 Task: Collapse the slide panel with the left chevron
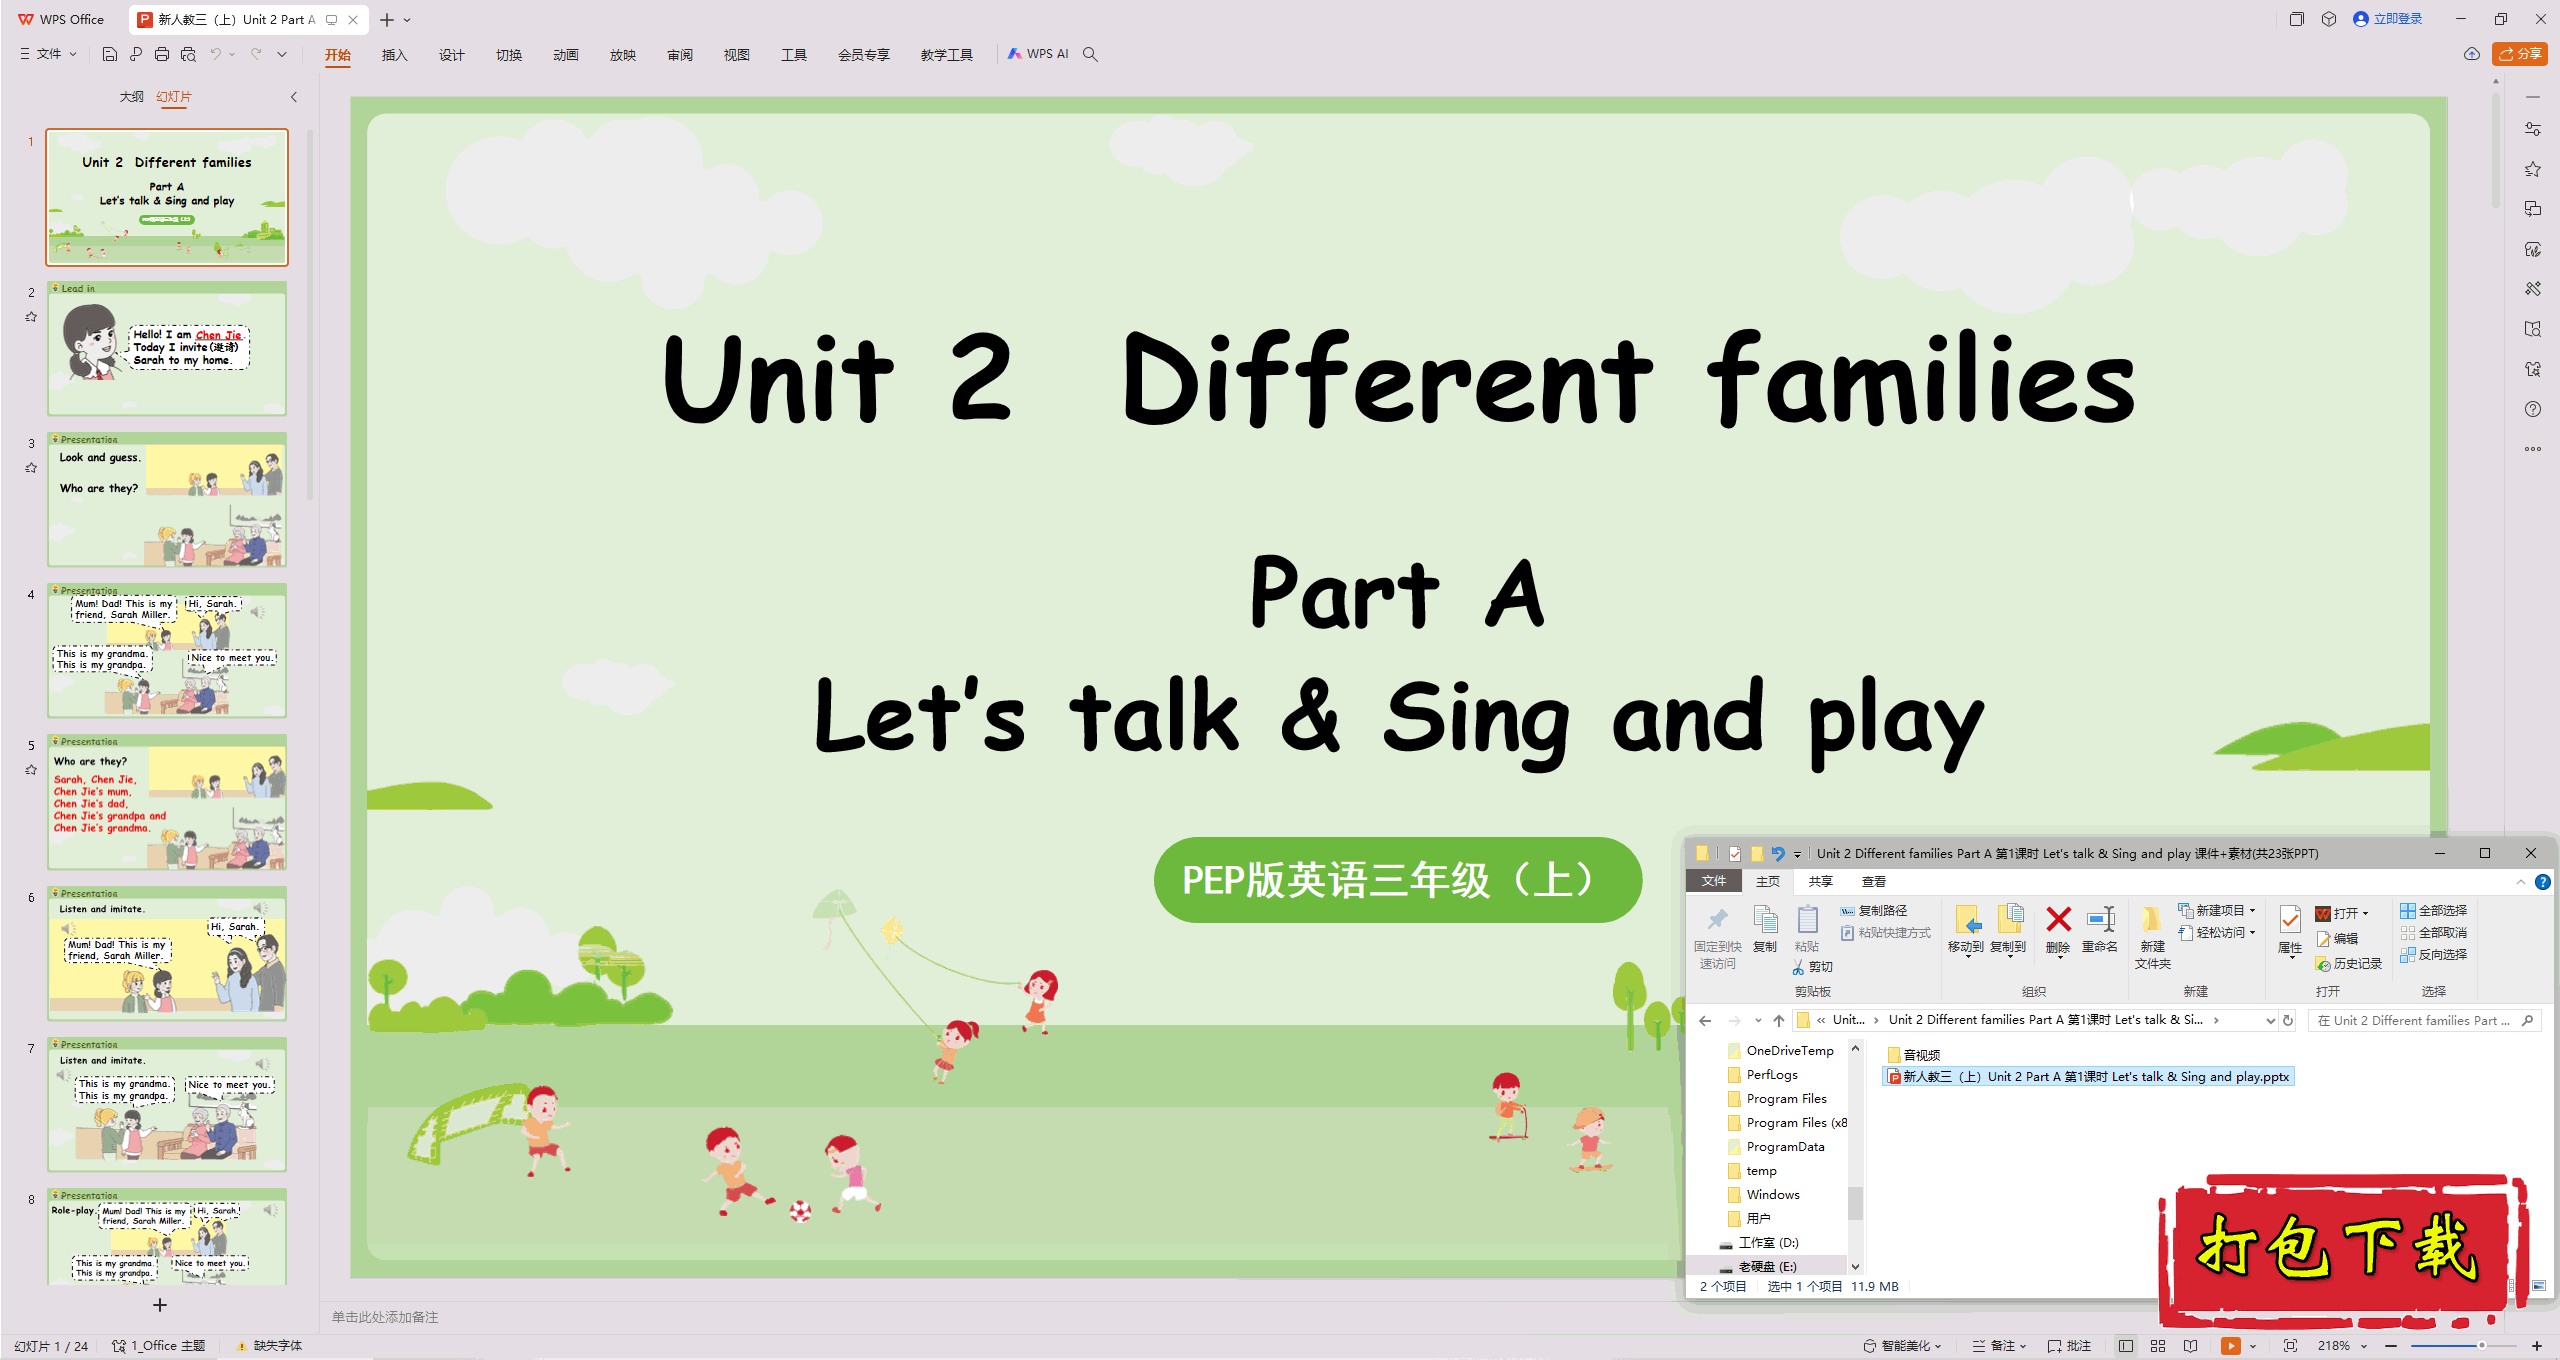[293, 97]
